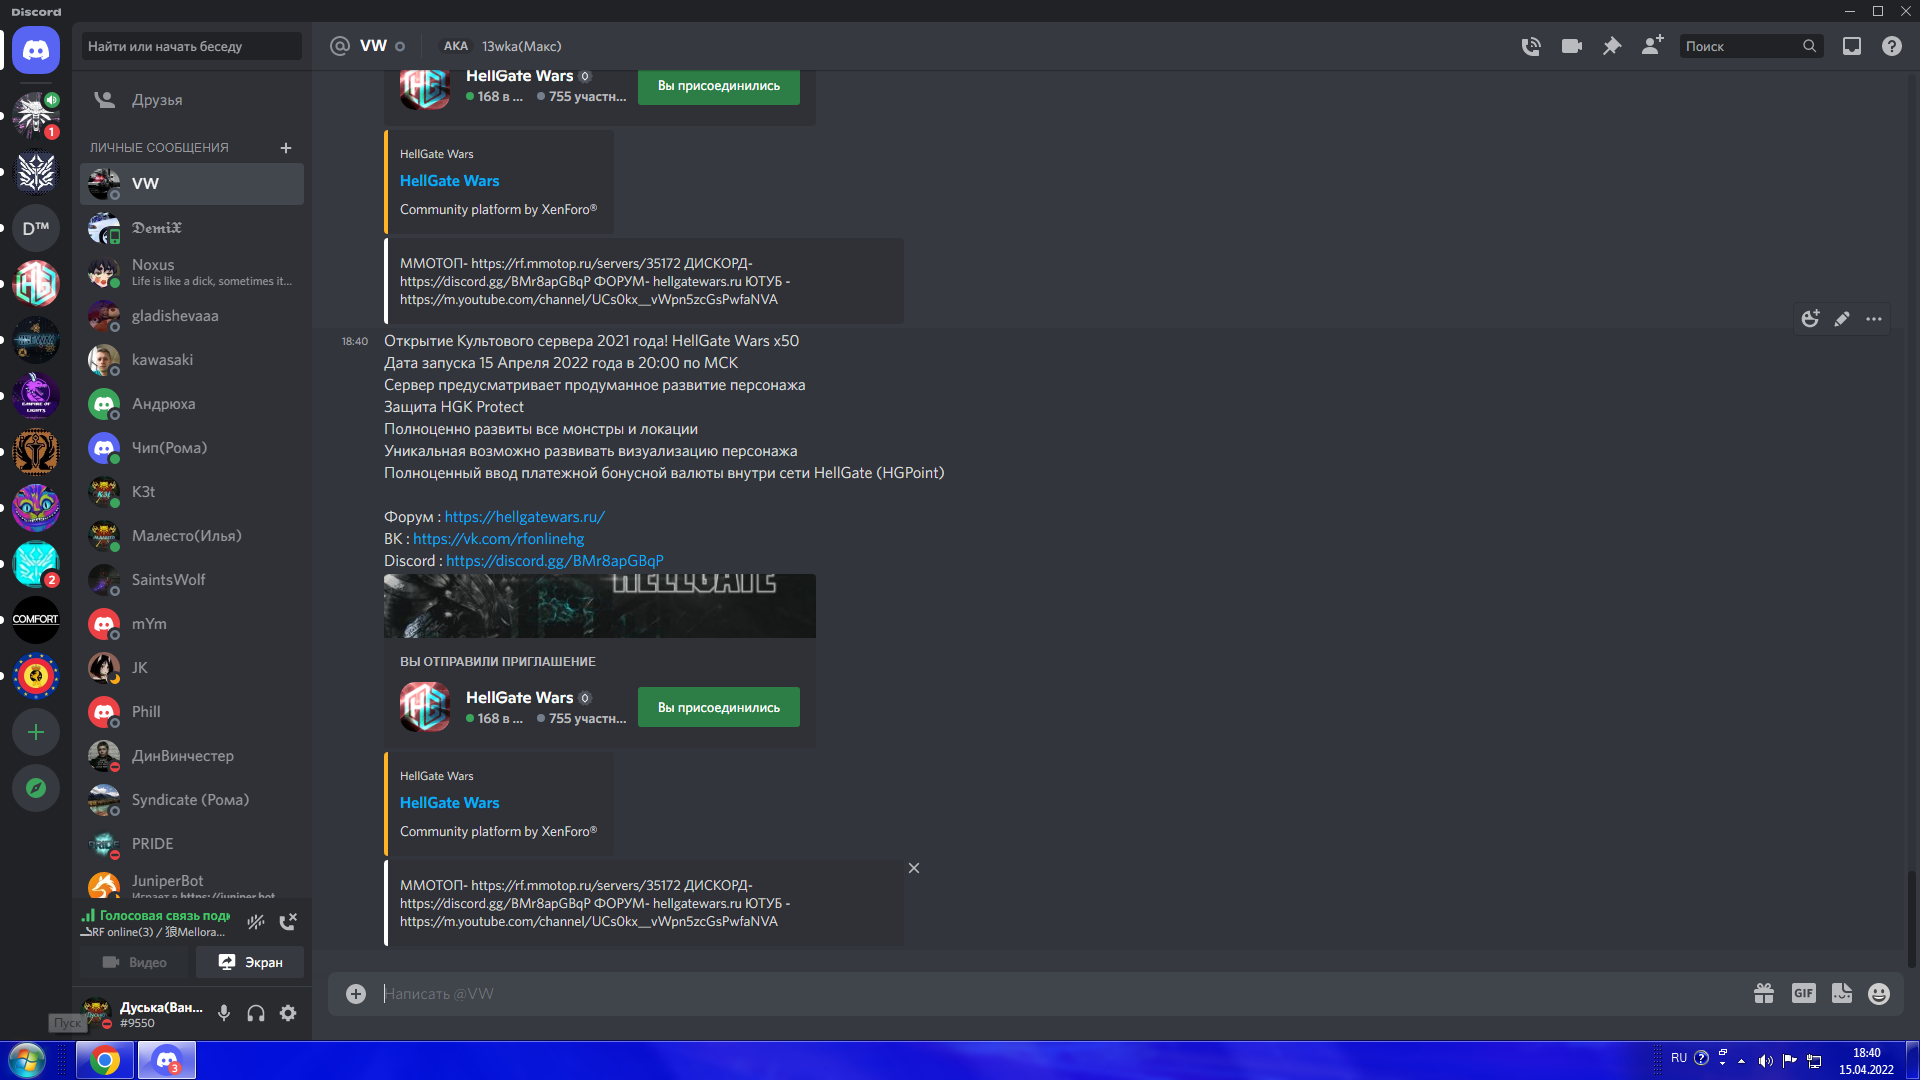Click lower 'Вы присоединились' invite button
1920x1080 pixels.
click(719, 707)
